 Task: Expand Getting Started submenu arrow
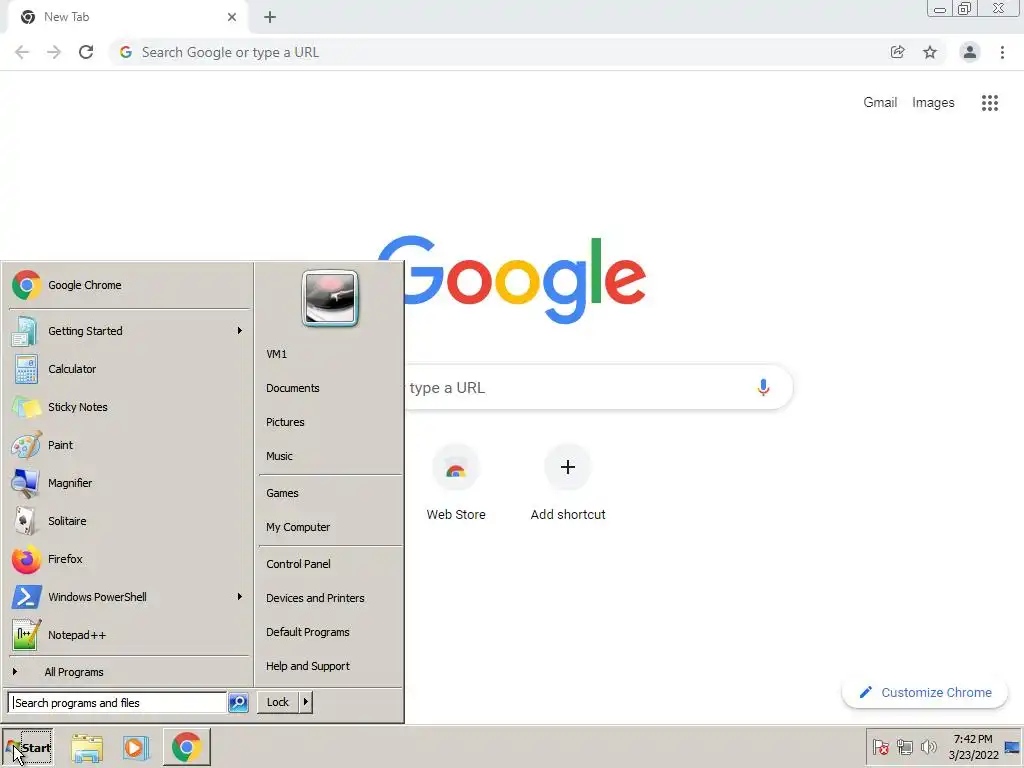tap(240, 330)
